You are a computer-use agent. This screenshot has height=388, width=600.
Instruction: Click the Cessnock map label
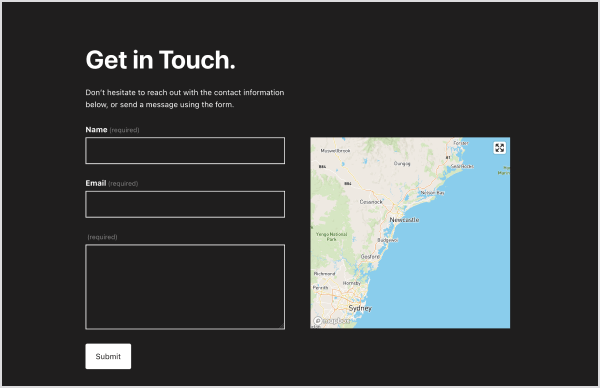coord(371,202)
